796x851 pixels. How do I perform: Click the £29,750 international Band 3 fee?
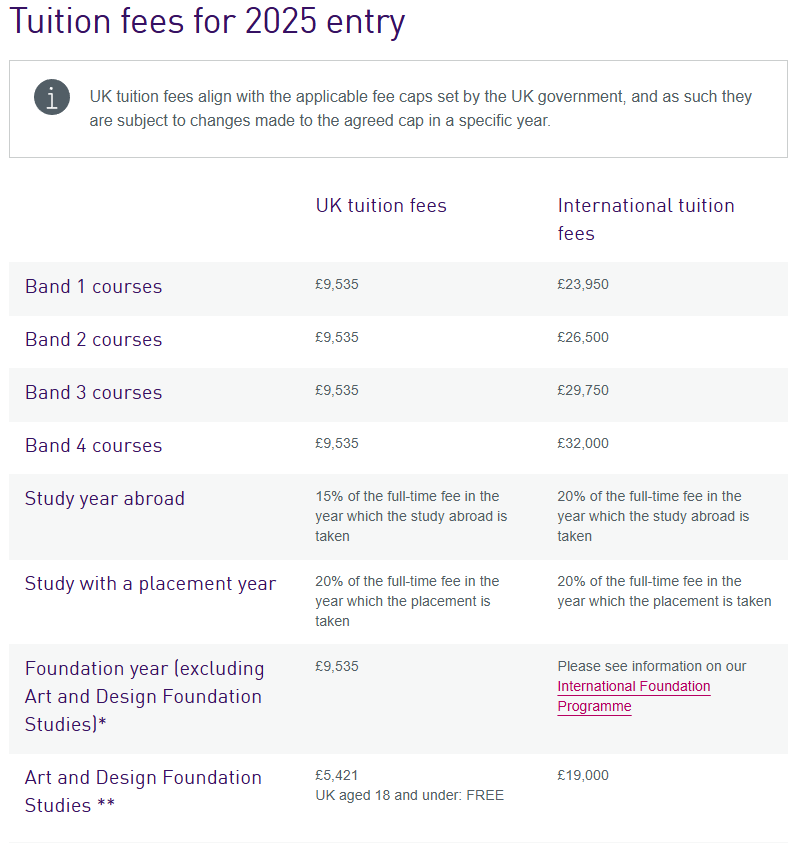point(583,391)
